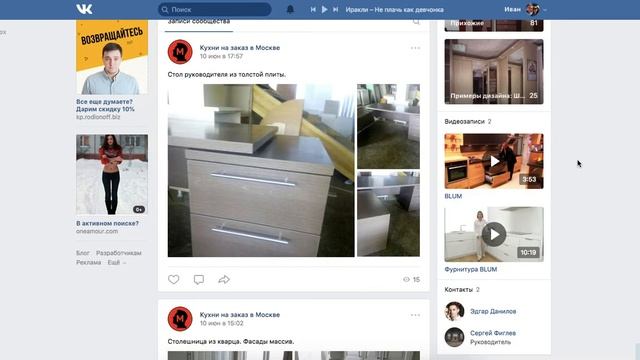640x360 pixels.
Task: Open options for the 15:02 post
Action: [x=416, y=315]
